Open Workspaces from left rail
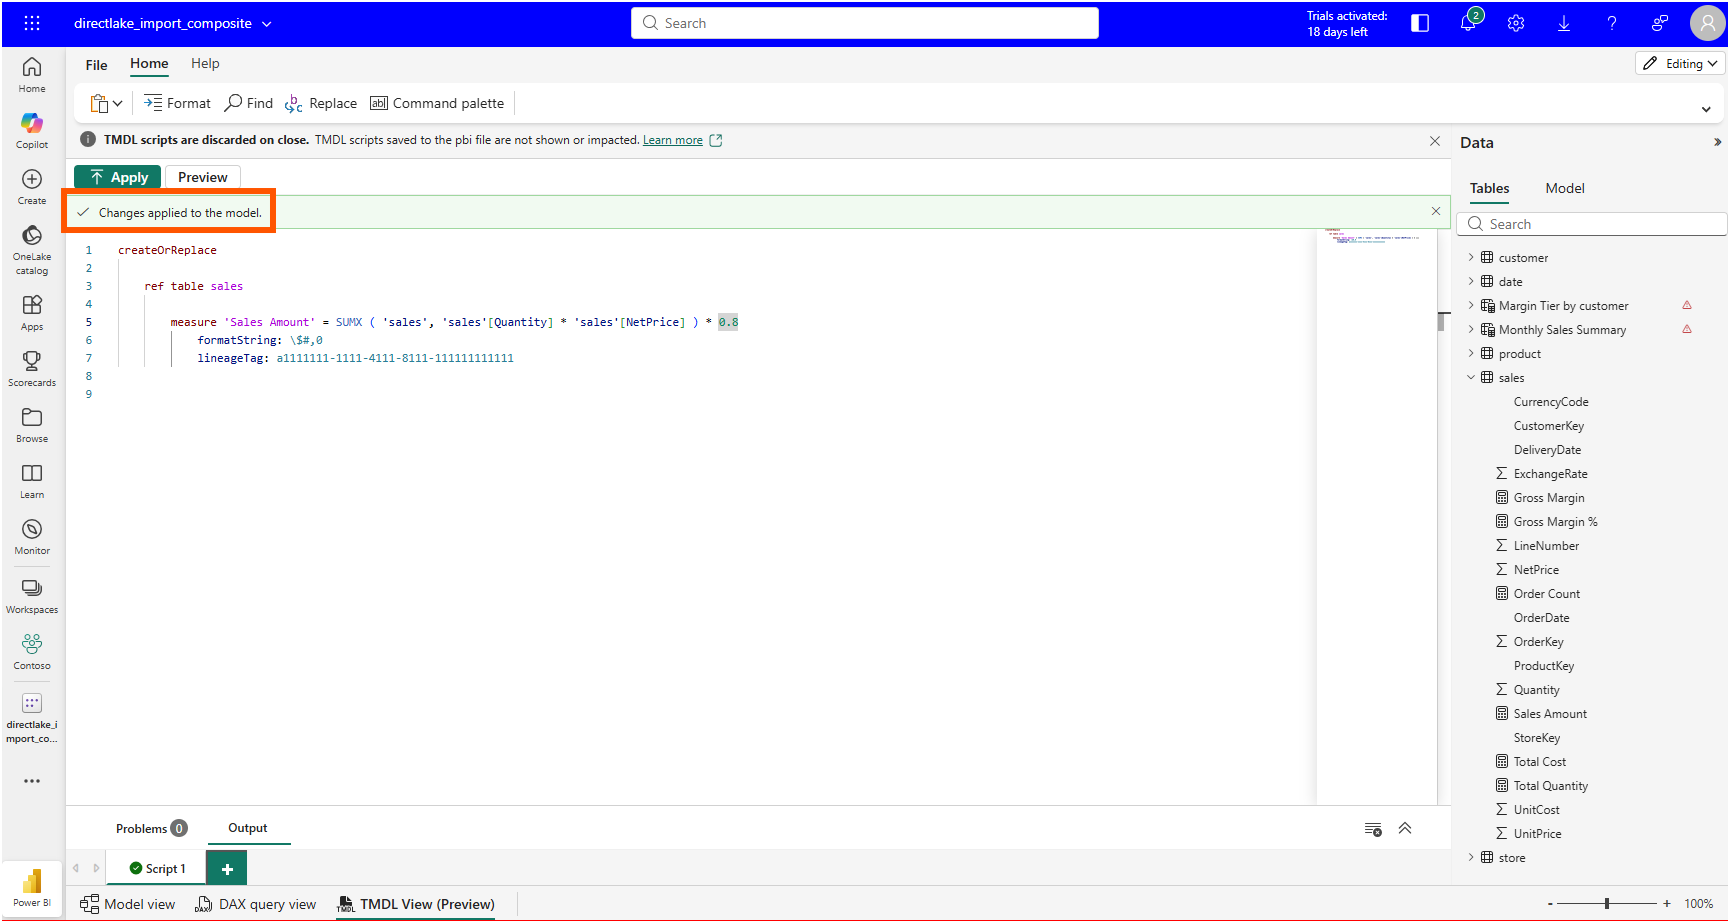The image size is (1730, 923). (x=32, y=595)
